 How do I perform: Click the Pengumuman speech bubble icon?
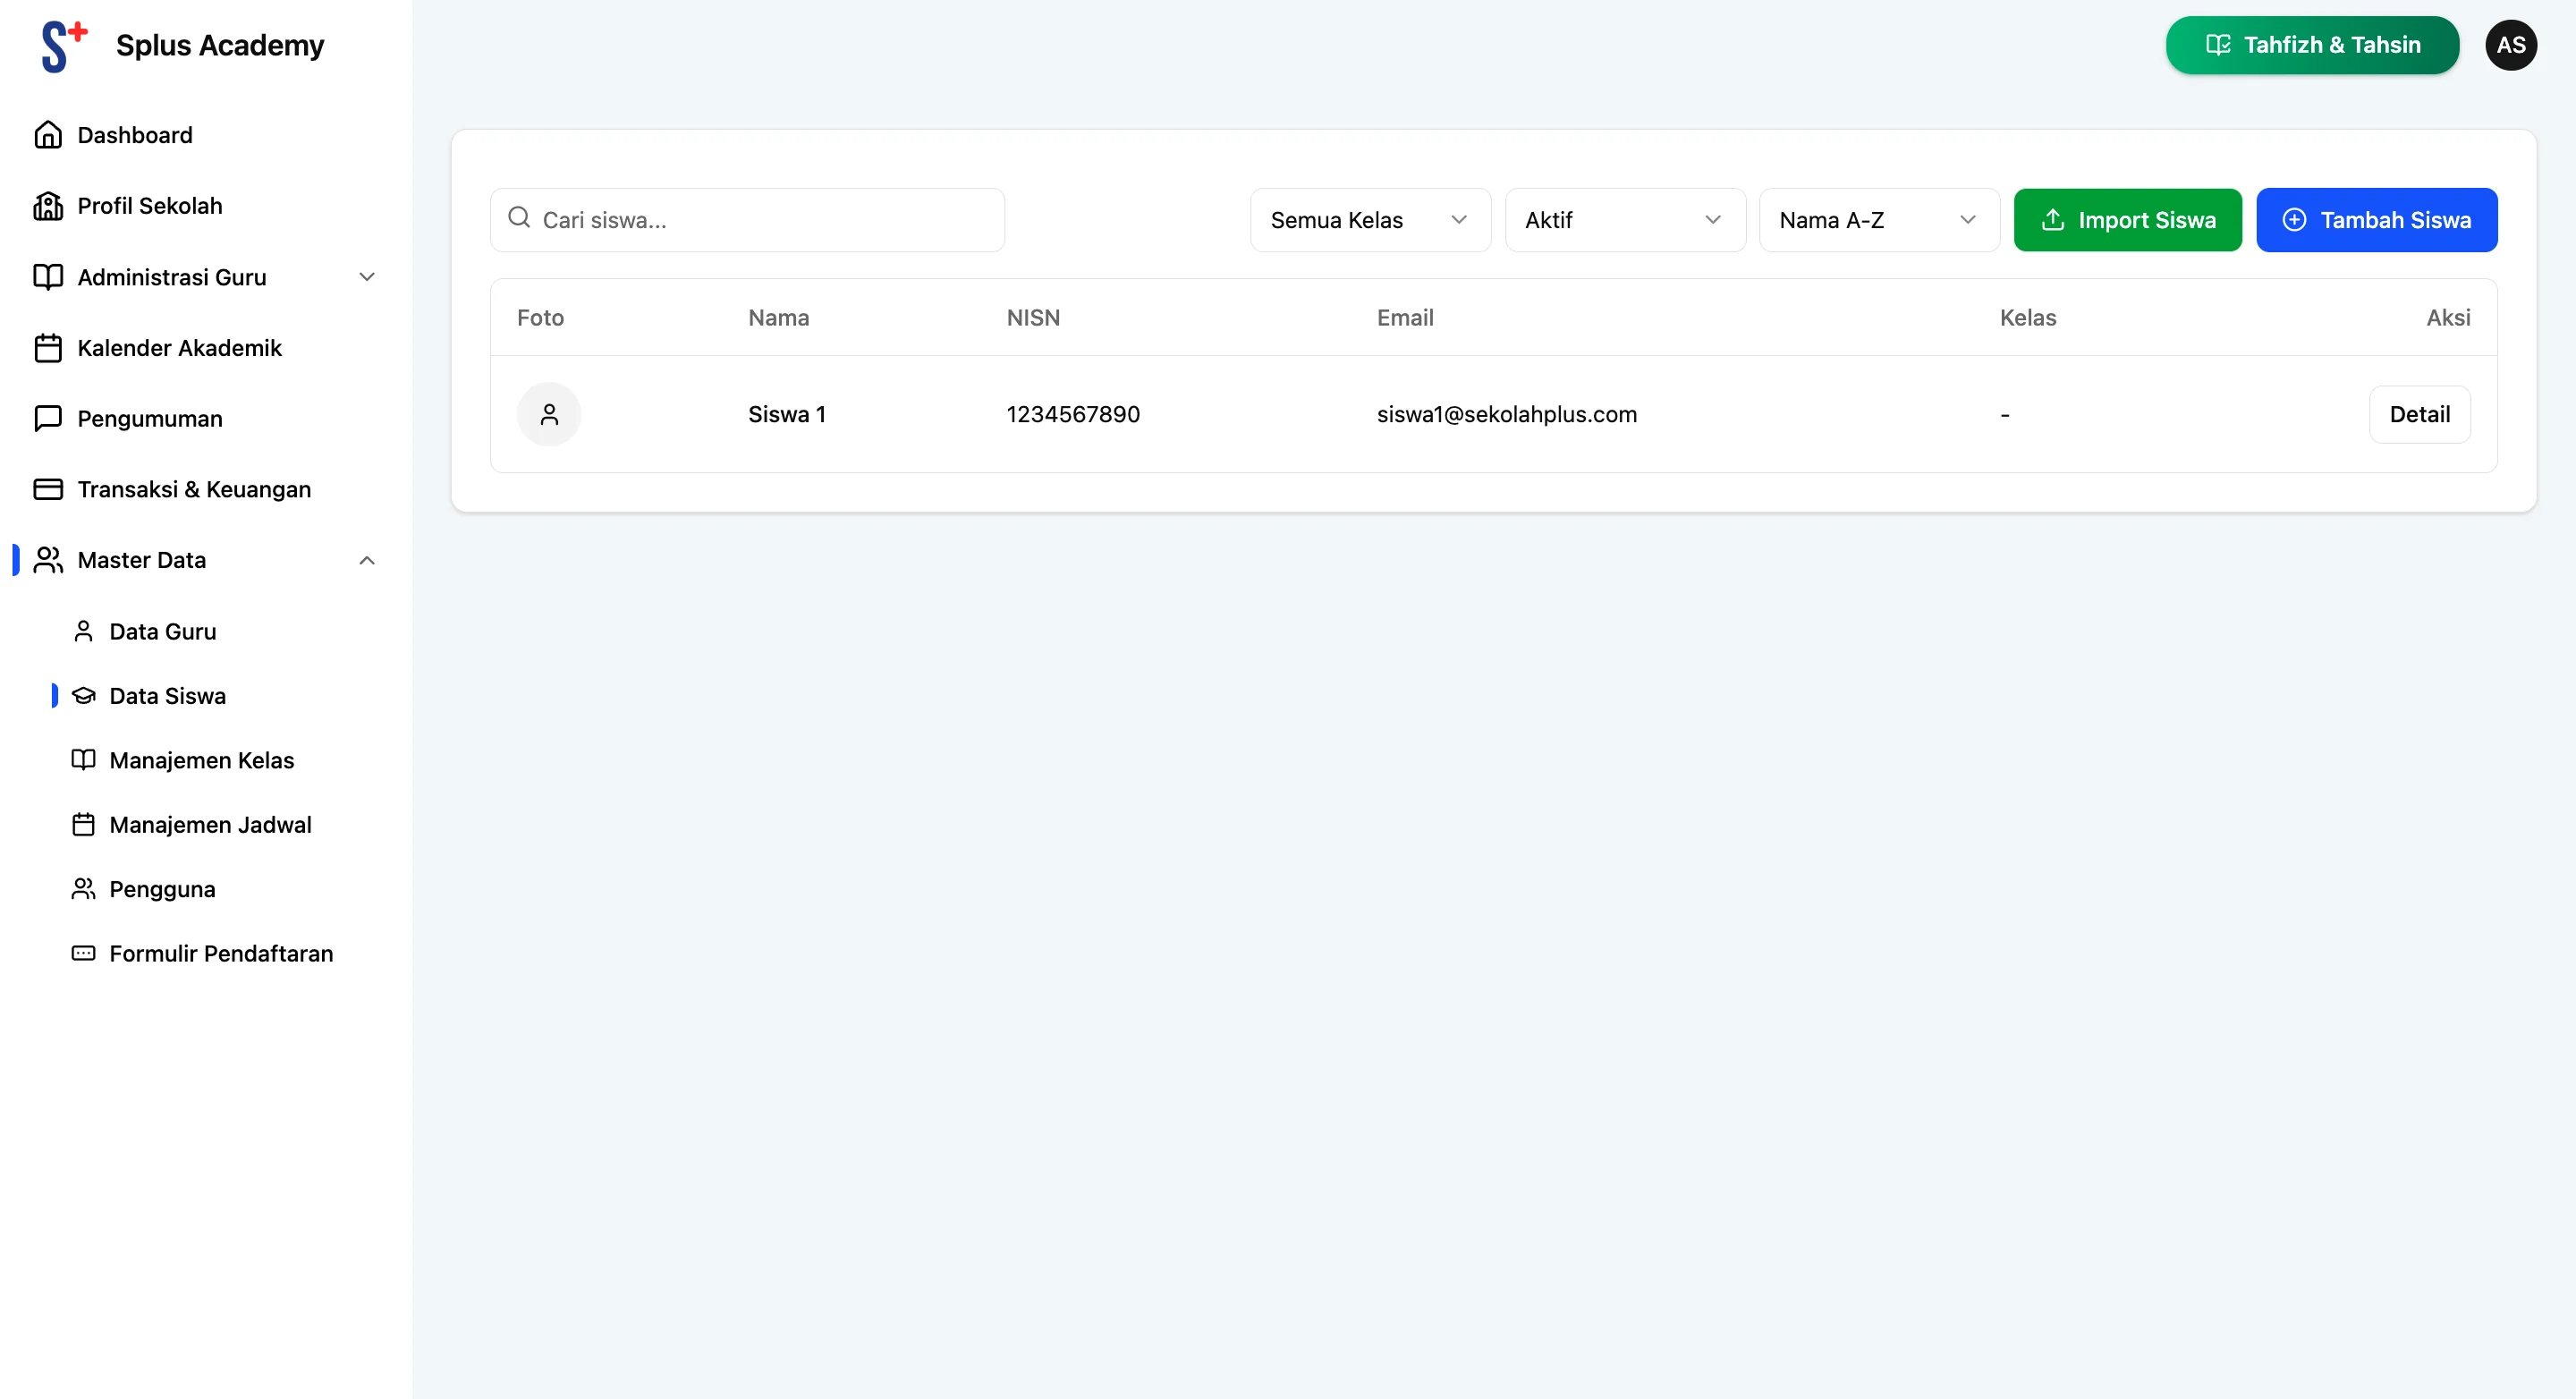coord(49,418)
